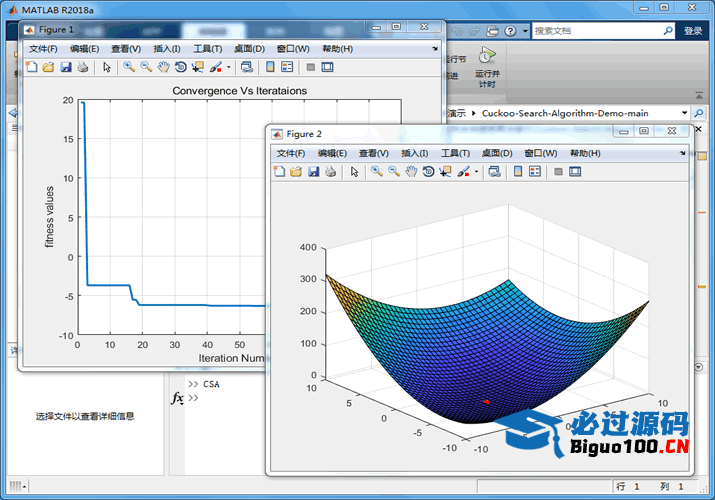Screen dimensions: 715x500
Task: Activate Zoom Out tool in Figure 1
Action: point(146,67)
